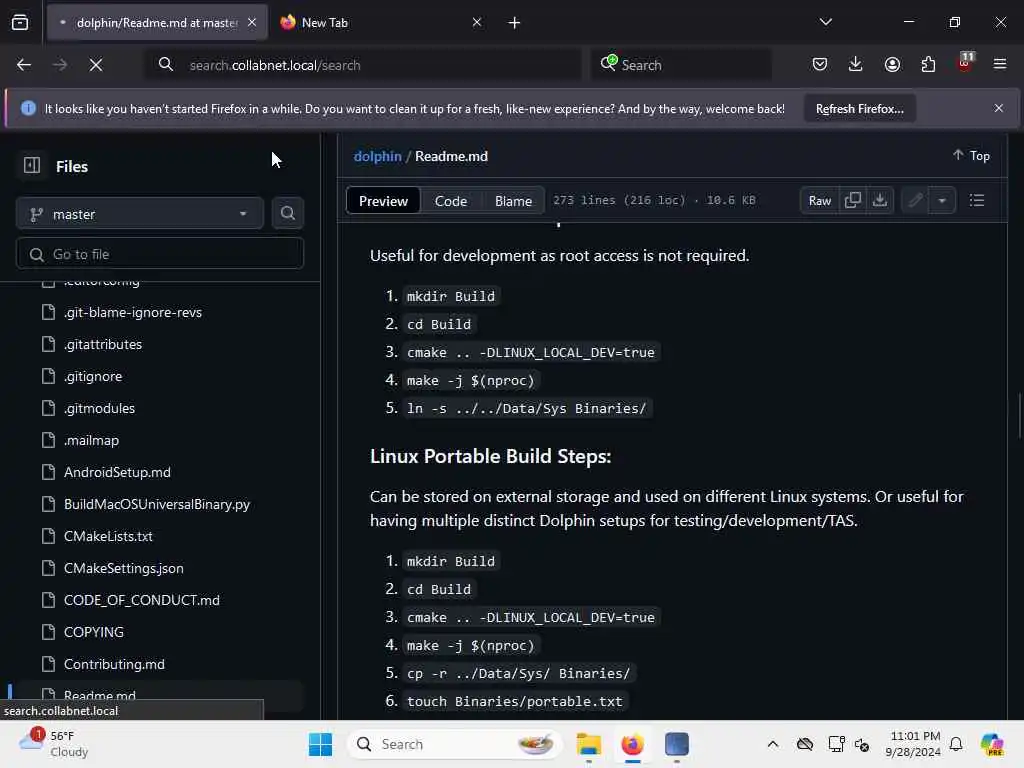Open .gitmodules file
Image resolution: width=1024 pixels, height=768 pixels.
click(99, 408)
